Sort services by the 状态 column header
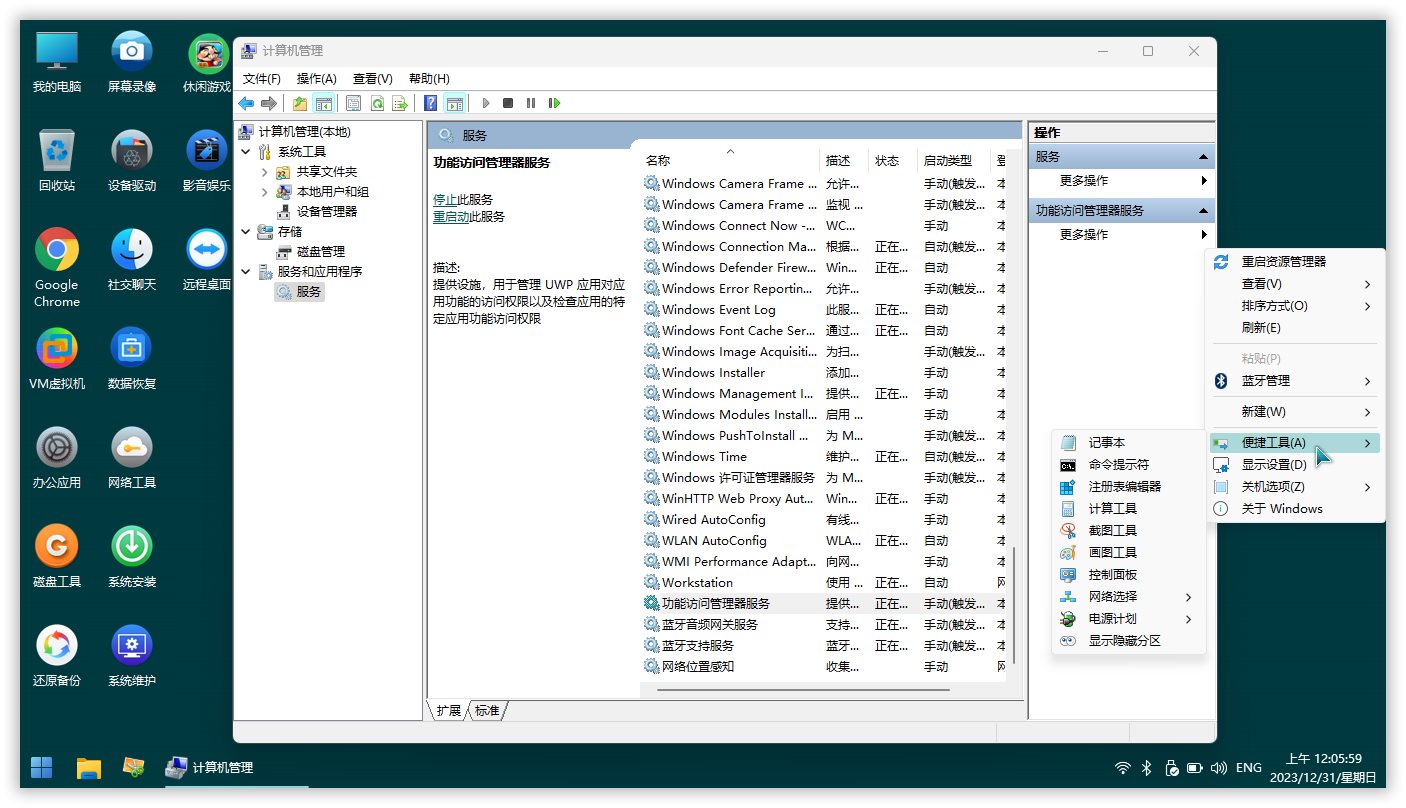This screenshot has width=1406, height=808. click(893, 160)
